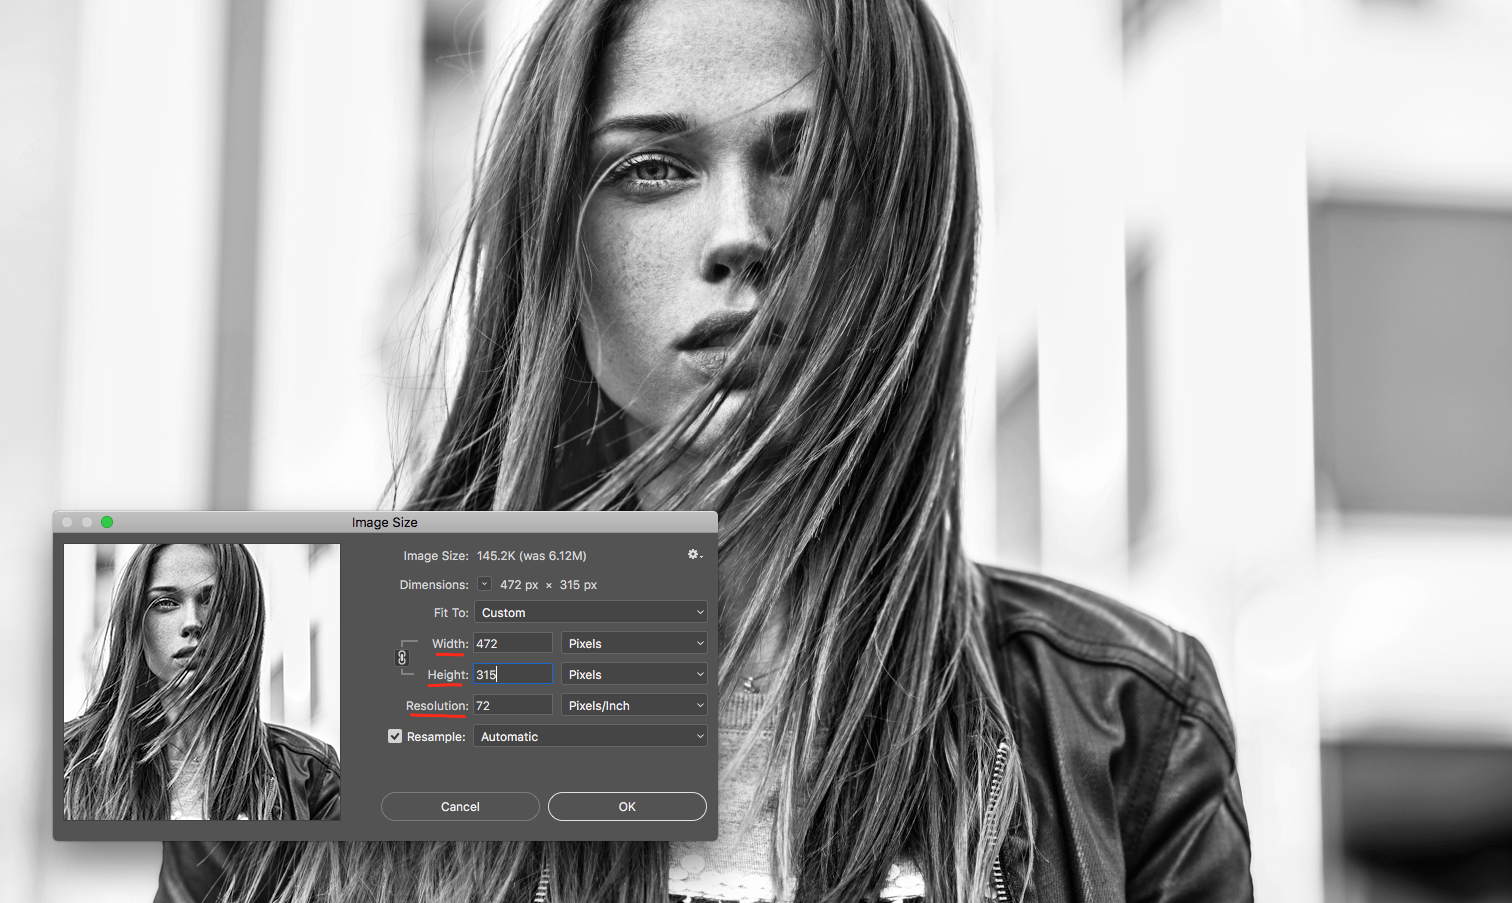
Task: Click the green zoom button of Image Size dialog
Action: coord(107,522)
